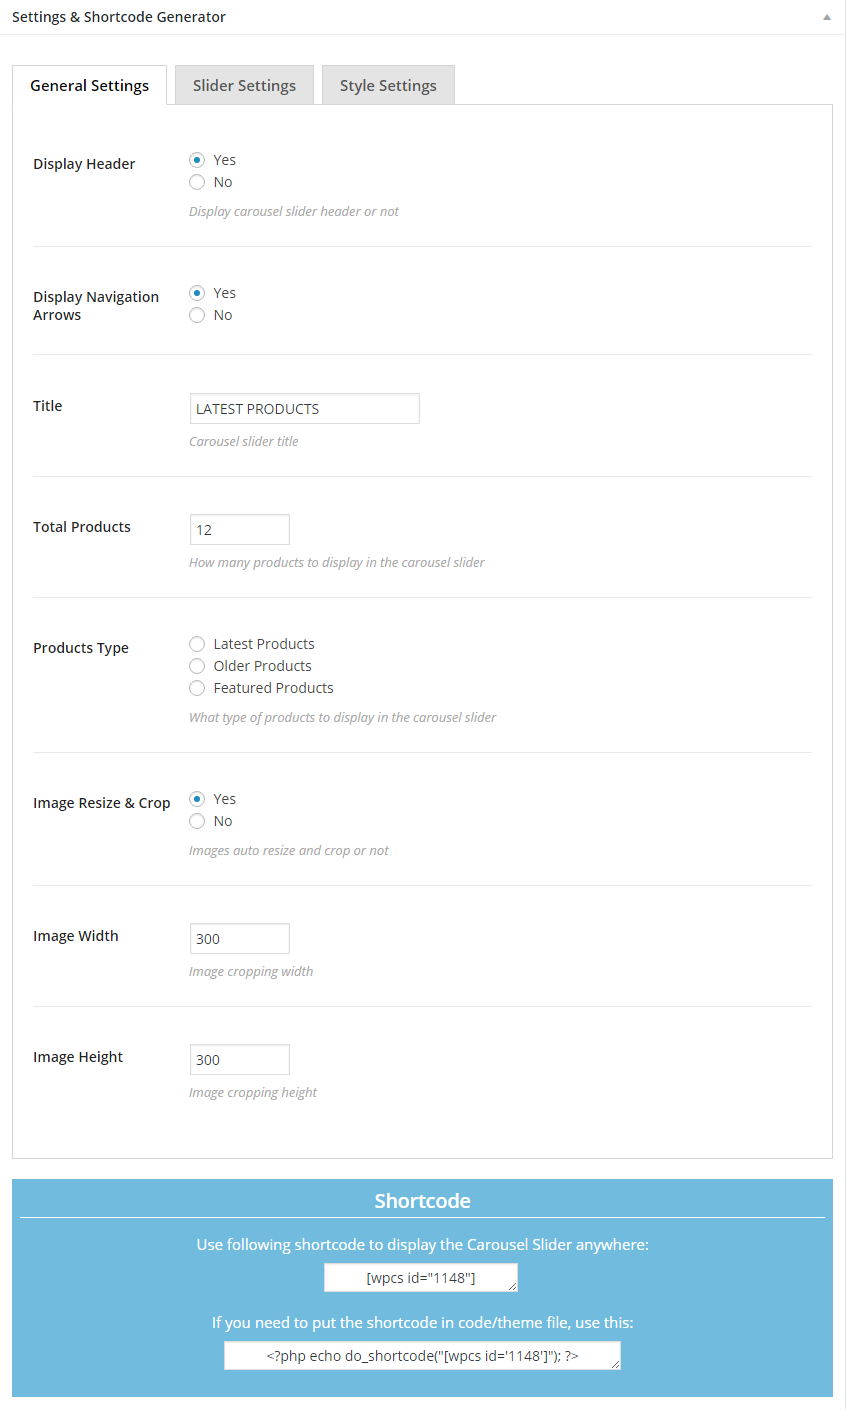The height and width of the screenshot is (1409, 846).
Task: Choose Latest Products type
Action: [197, 644]
